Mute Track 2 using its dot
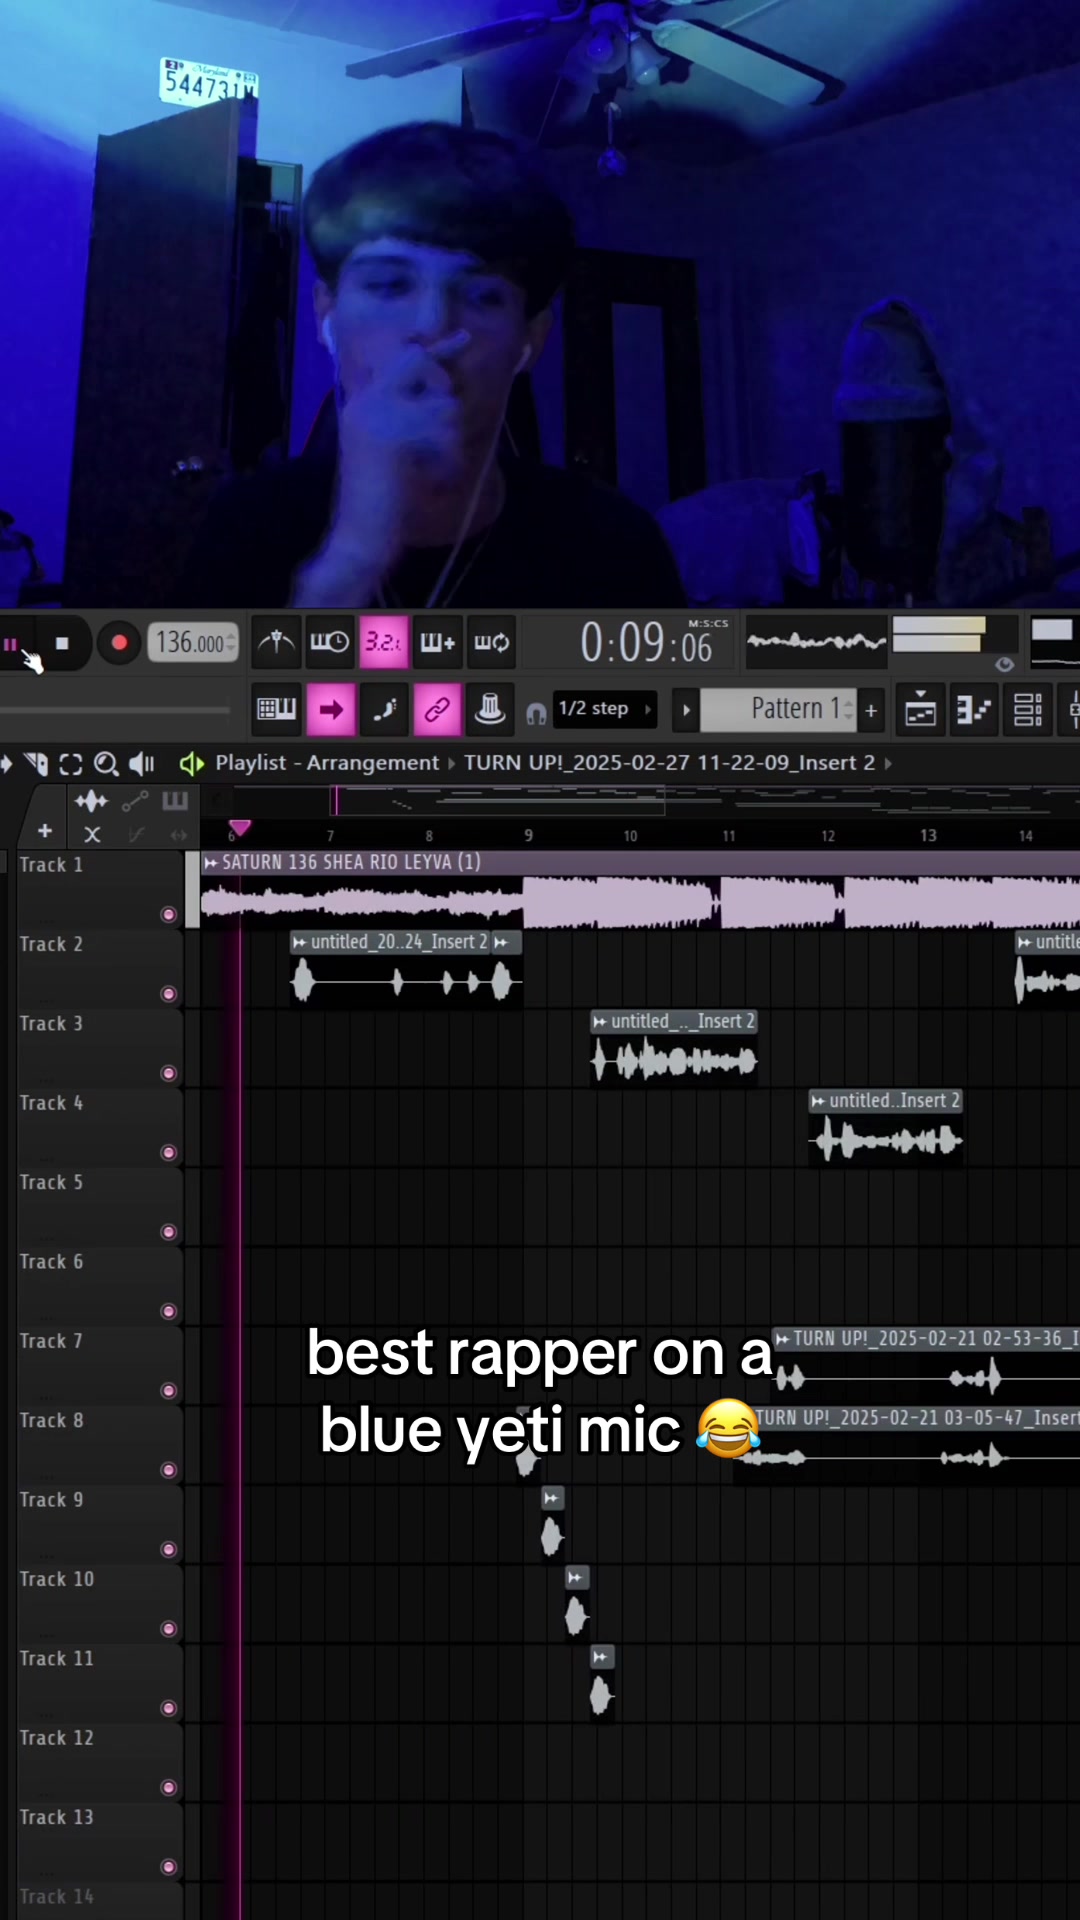Screen dimensions: 1080x1920 (x=169, y=993)
